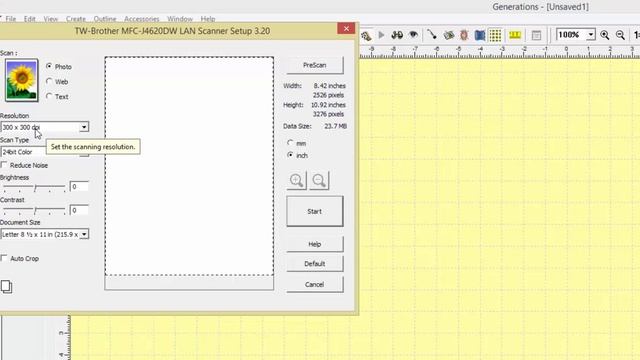Click the sunflower photo thumbnail
Screen dimensions: 640x360
pos(21,80)
